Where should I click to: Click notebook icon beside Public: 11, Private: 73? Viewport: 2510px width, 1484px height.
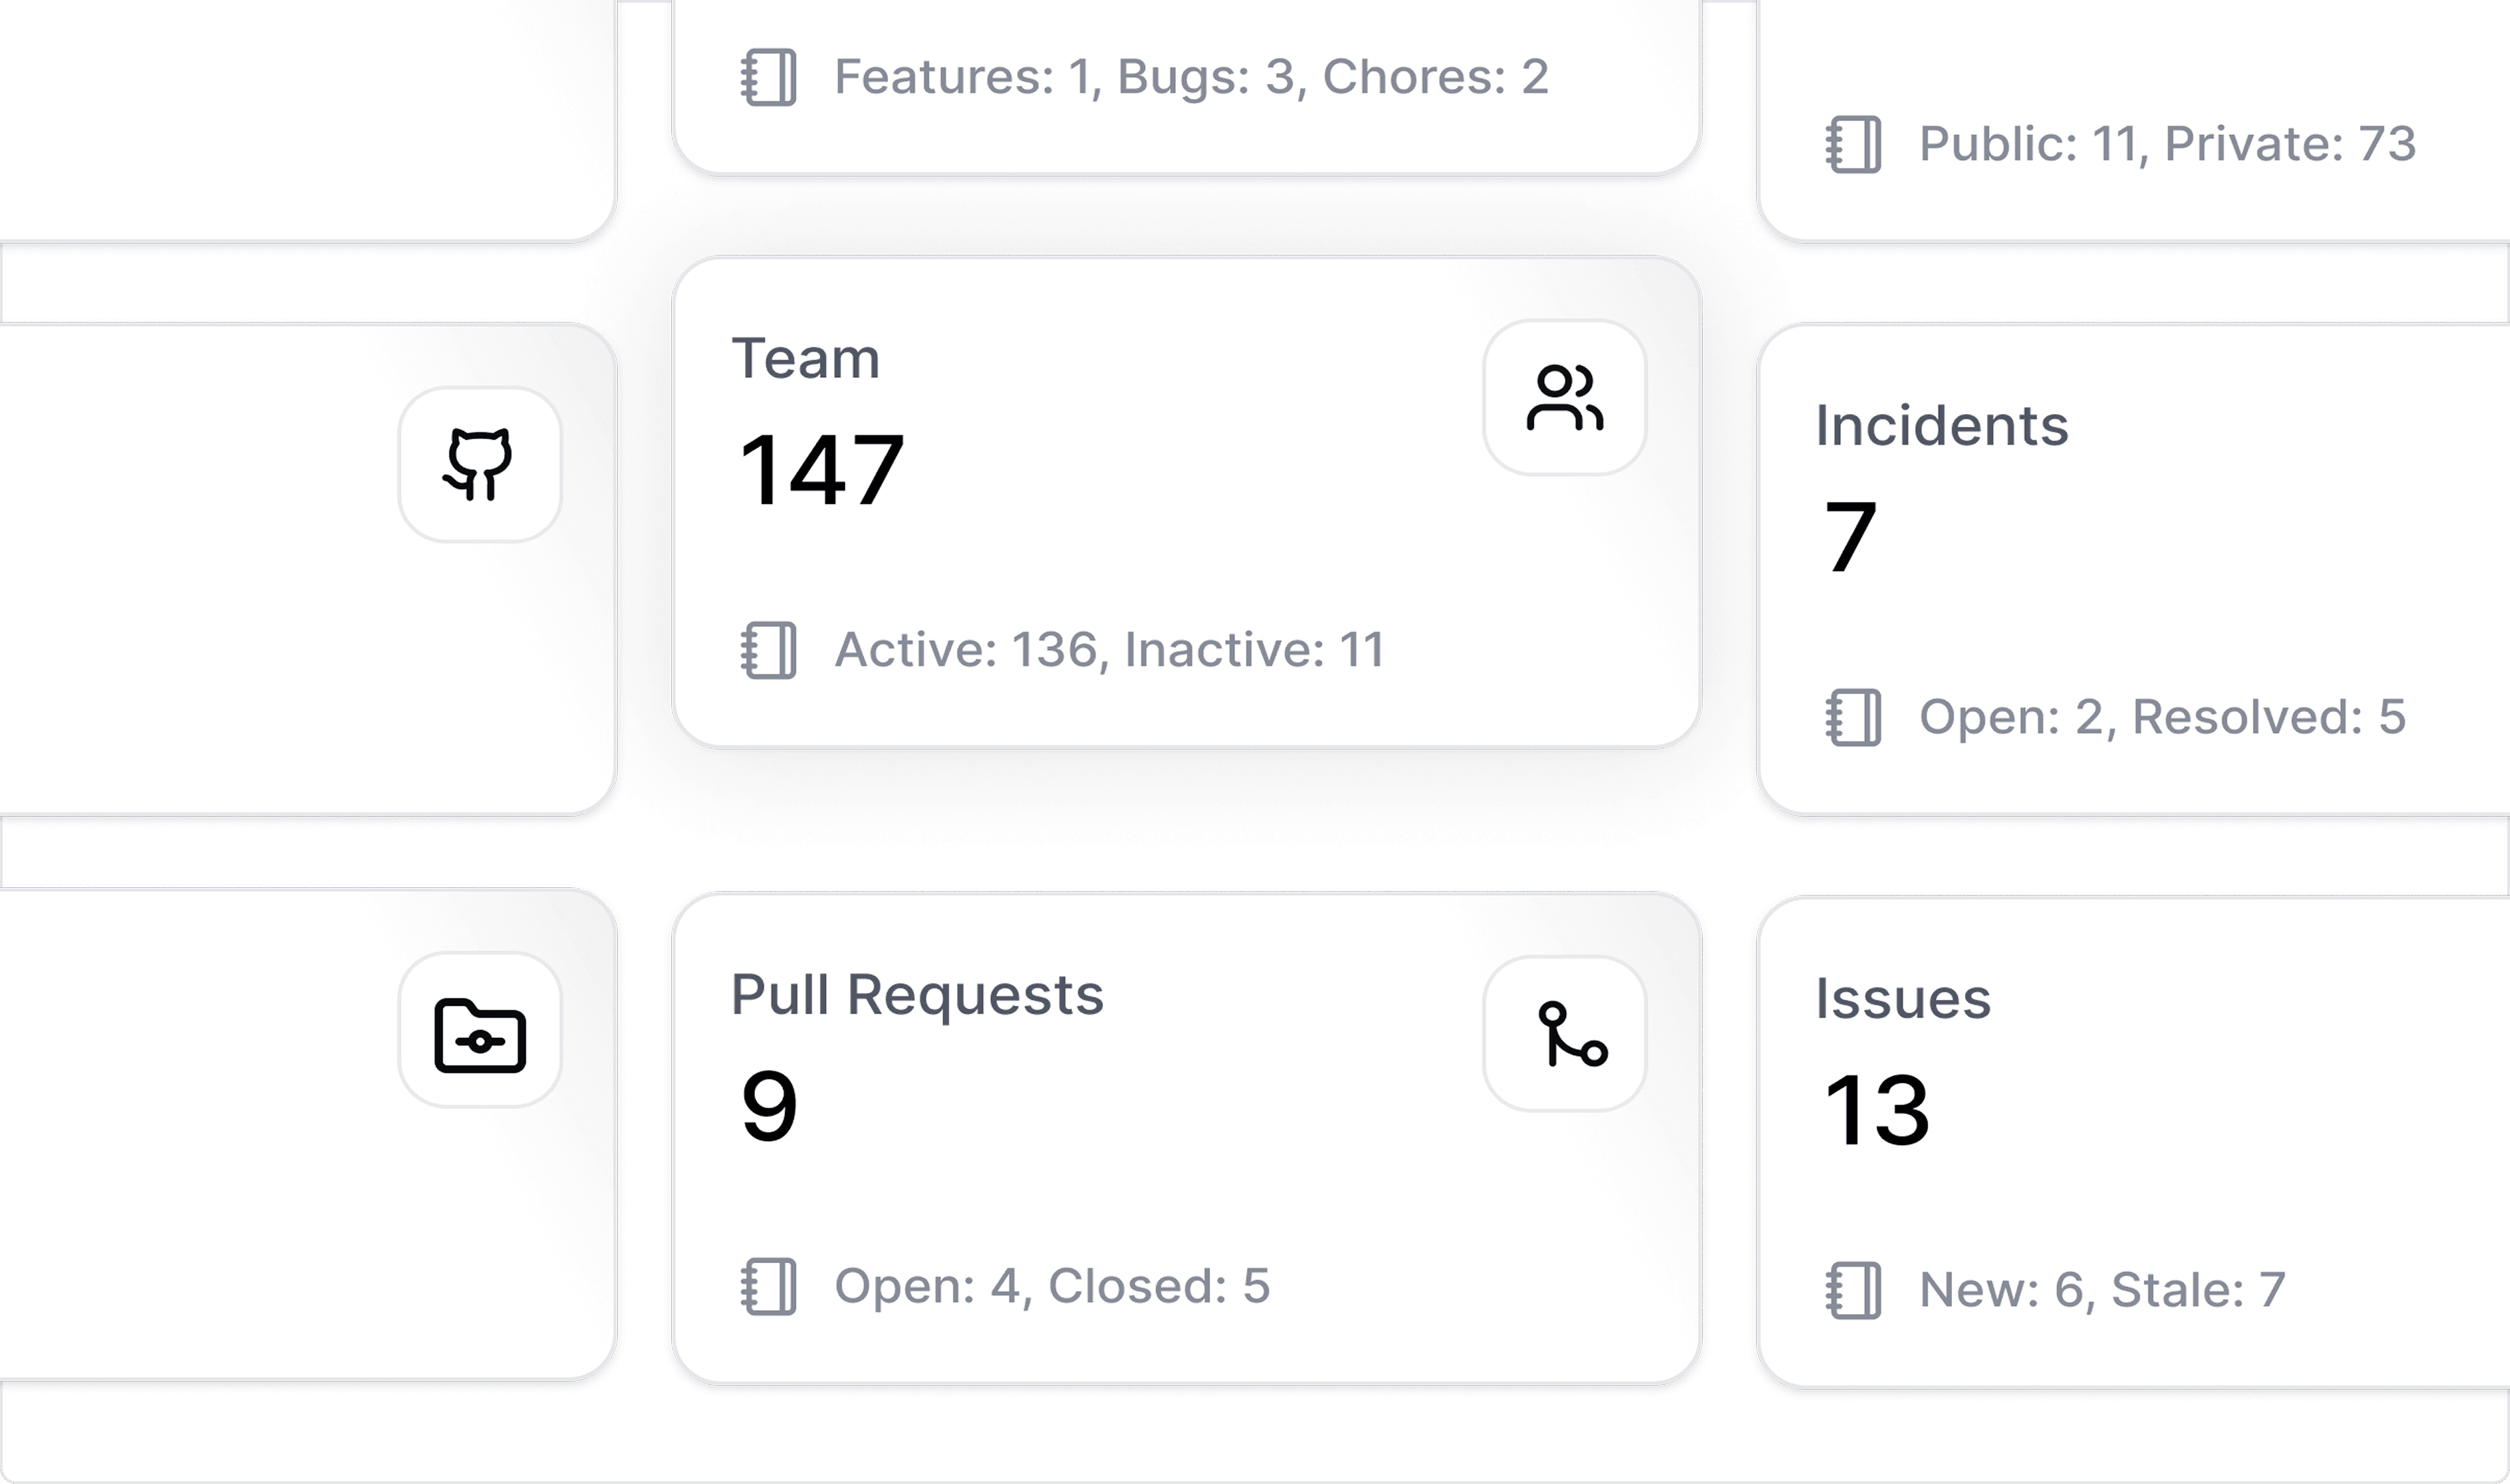[1853, 144]
